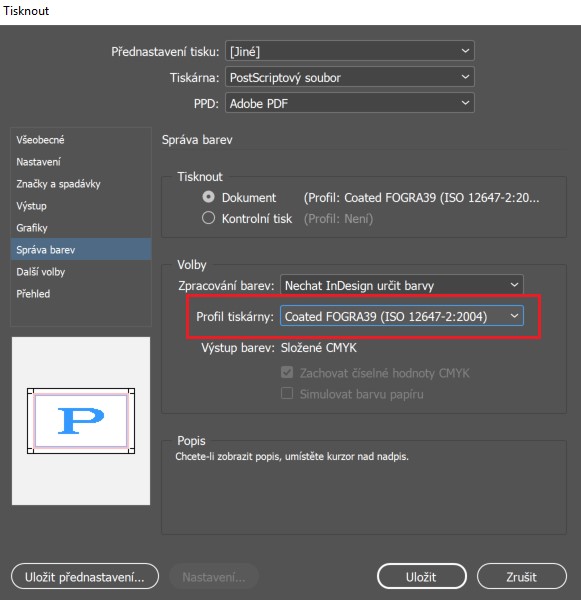Click the Uložit button
The image size is (581, 600).
tap(421, 576)
